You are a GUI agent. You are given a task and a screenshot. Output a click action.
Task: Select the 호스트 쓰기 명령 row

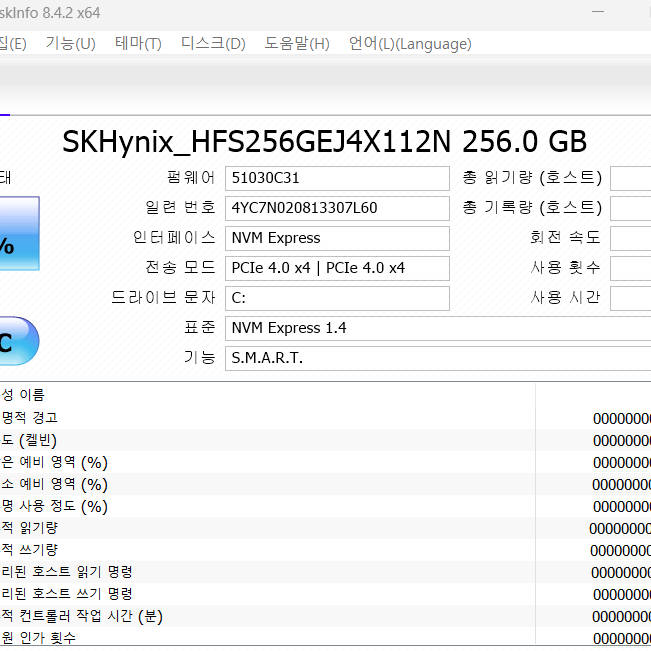click(326, 594)
